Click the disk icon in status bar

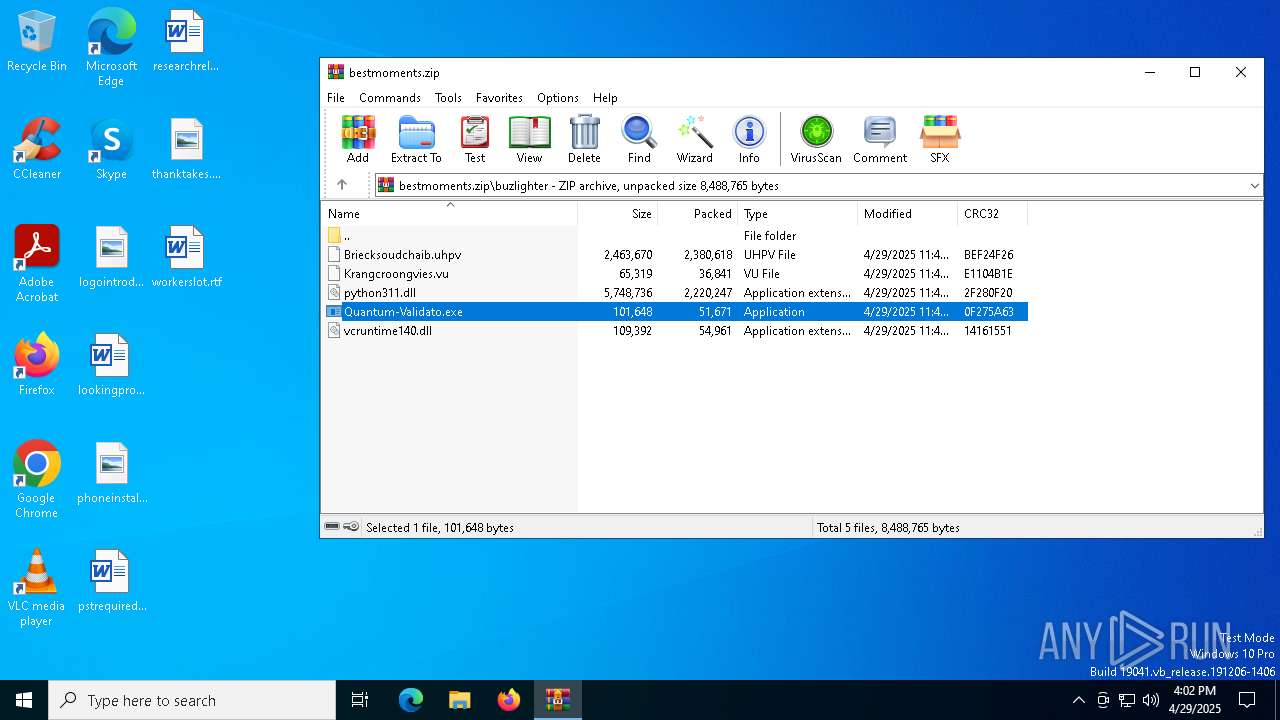click(x=332, y=527)
